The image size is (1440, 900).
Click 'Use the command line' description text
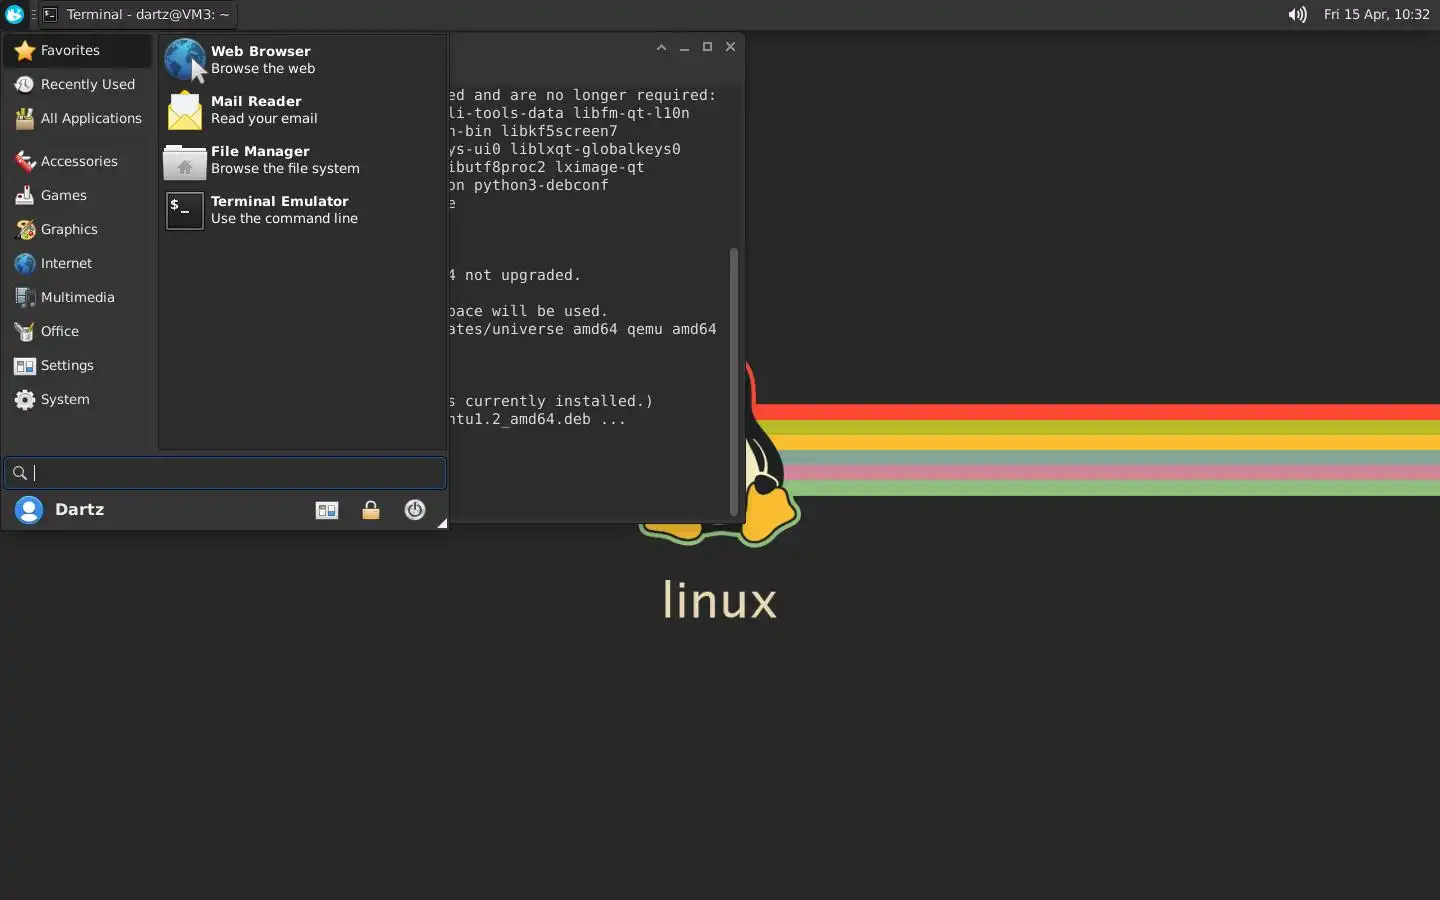pyautogui.click(x=284, y=219)
